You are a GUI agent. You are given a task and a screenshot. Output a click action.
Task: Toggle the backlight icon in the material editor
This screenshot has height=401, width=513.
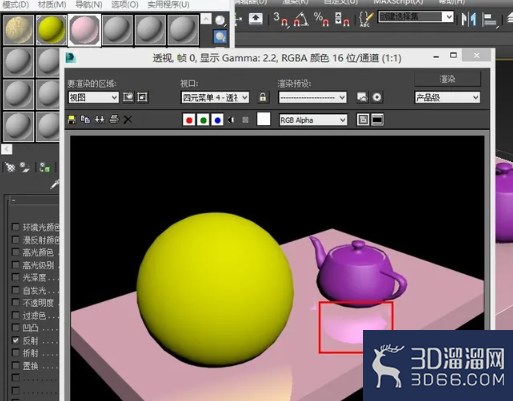tap(220, 37)
